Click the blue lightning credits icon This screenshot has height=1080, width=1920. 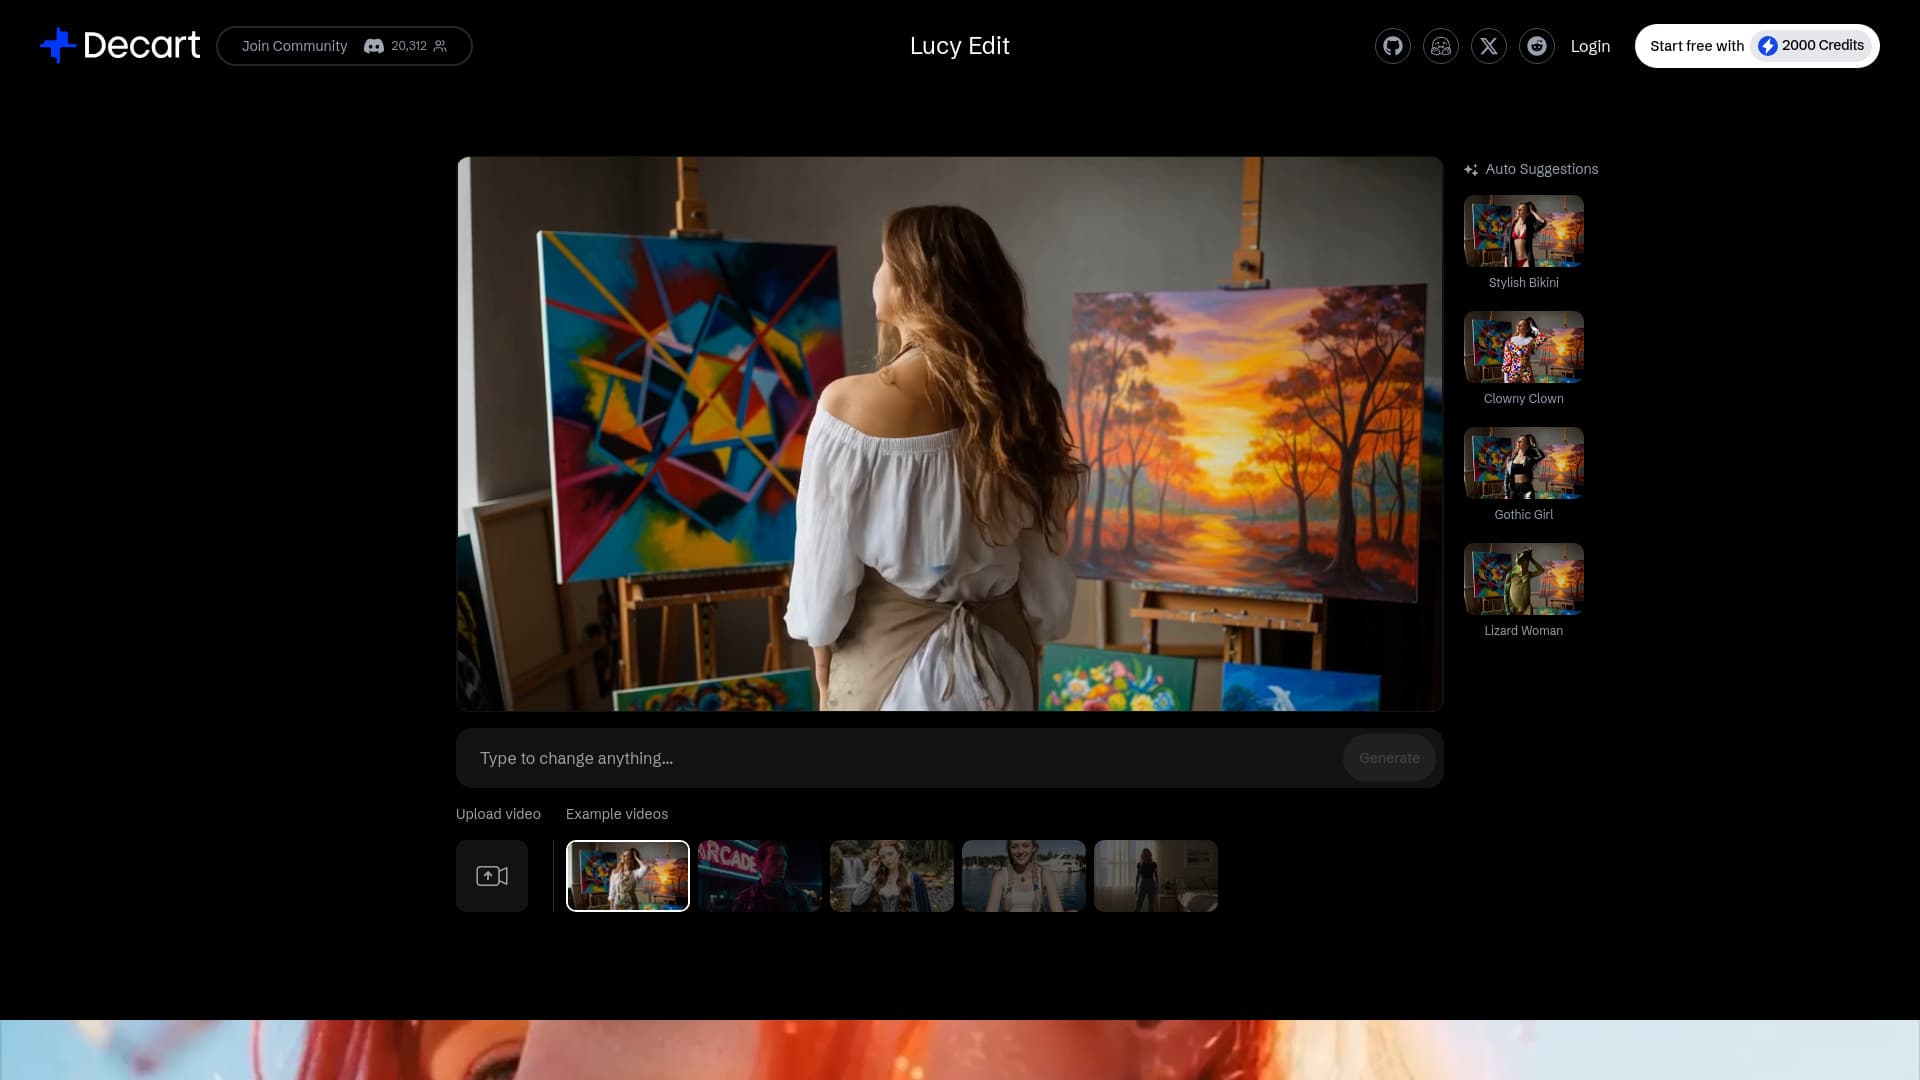click(1767, 46)
